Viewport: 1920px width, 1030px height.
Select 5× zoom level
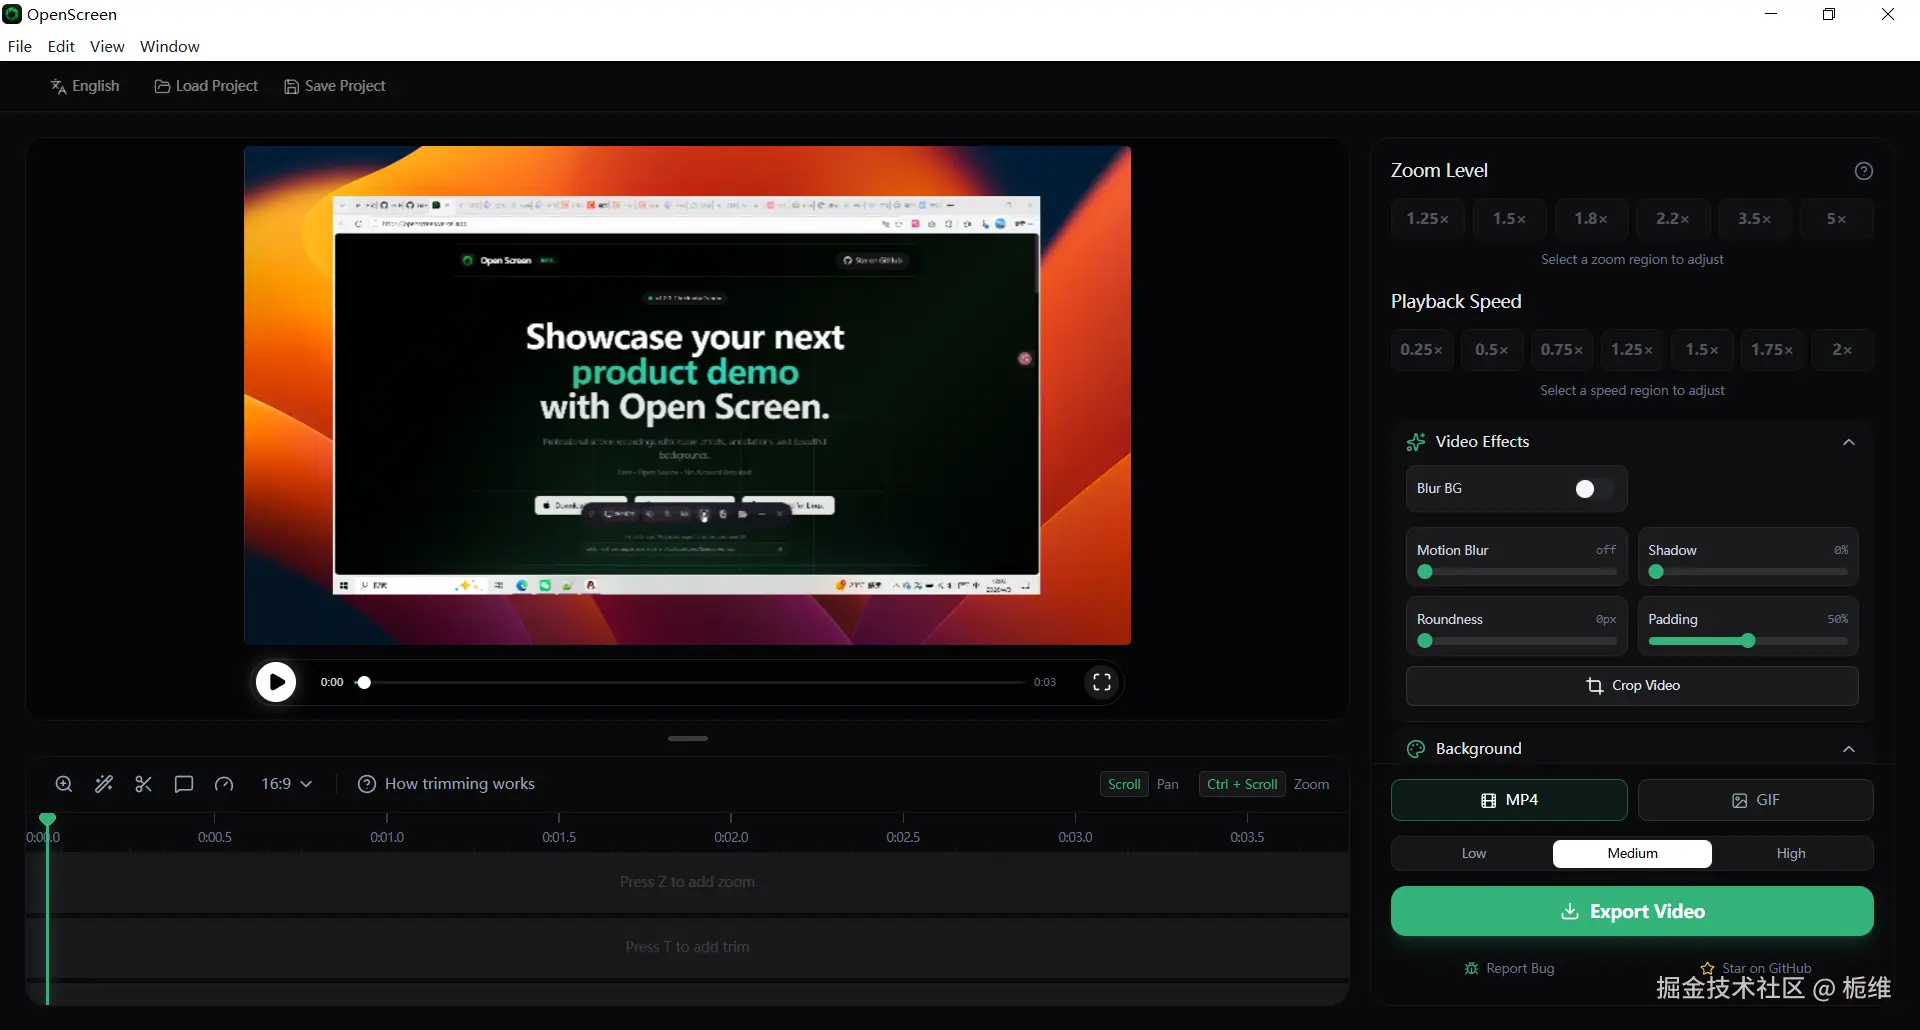tap(1837, 219)
